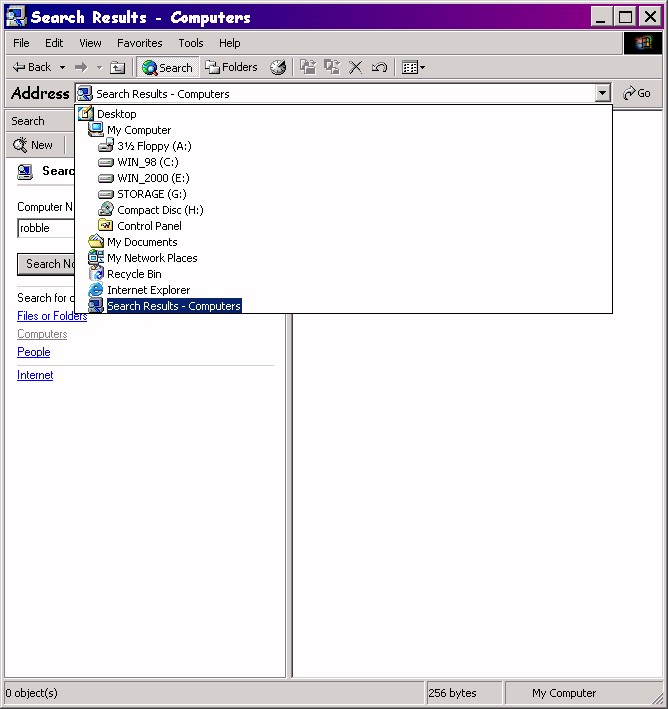This screenshot has width=668, height=709.
Task: Toggle the Folders pane toolbar button
Action: (231, 67)
